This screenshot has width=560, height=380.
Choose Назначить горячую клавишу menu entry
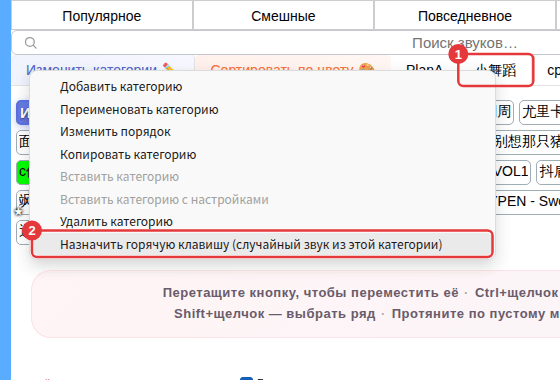pyautogui.click(x=262, y=245)
